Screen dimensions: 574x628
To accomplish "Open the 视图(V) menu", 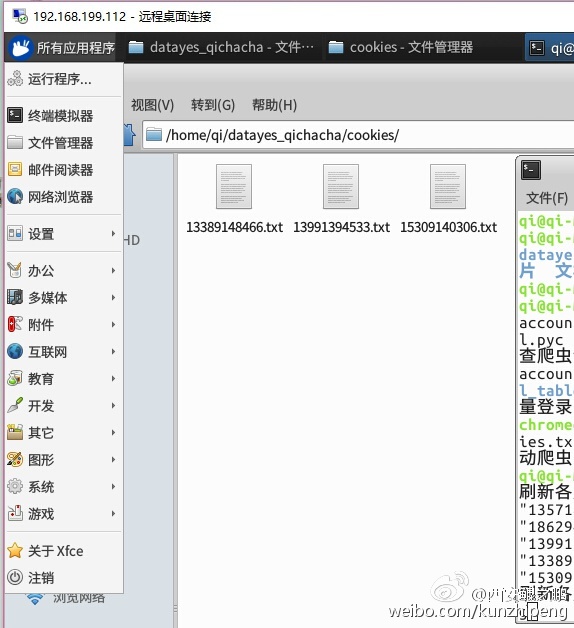I will [153, 105].
